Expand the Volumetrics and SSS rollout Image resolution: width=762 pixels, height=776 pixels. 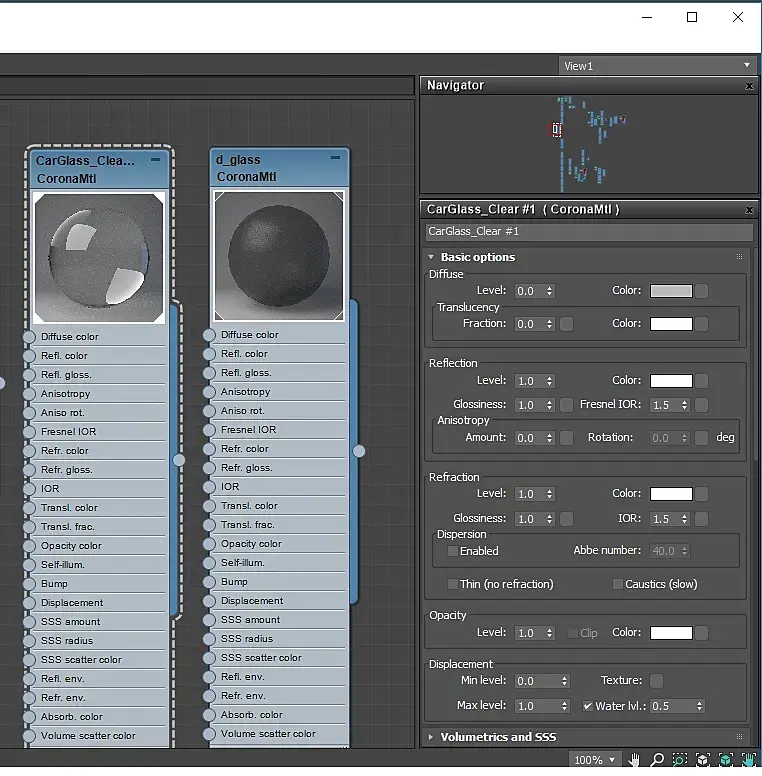pyautogui.click(x=497, y=737)
